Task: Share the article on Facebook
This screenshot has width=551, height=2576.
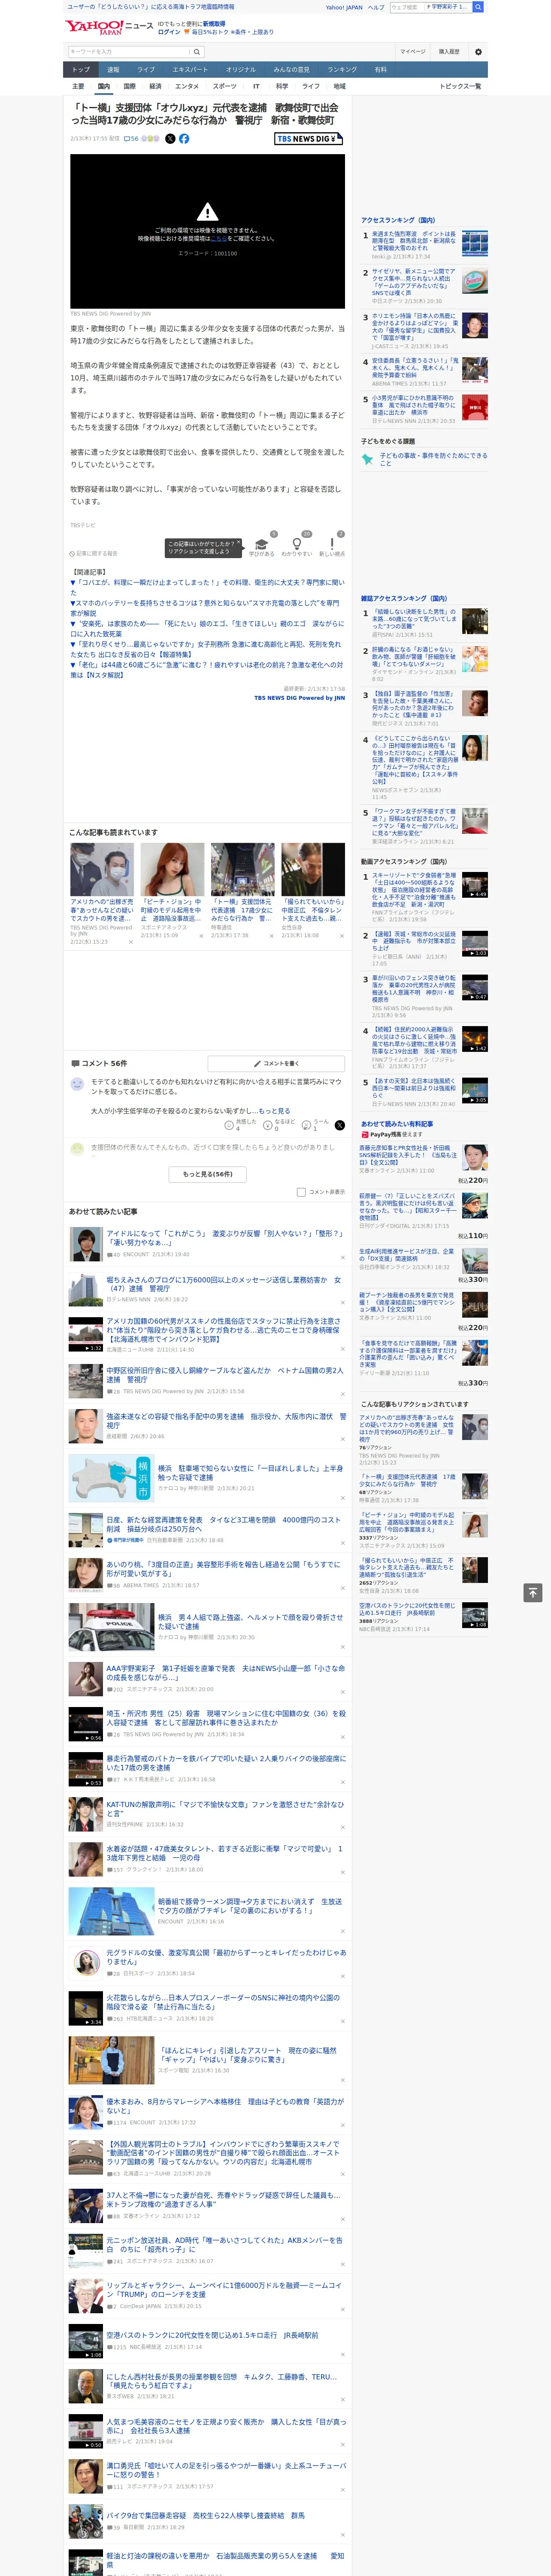Action: [184, 139]
